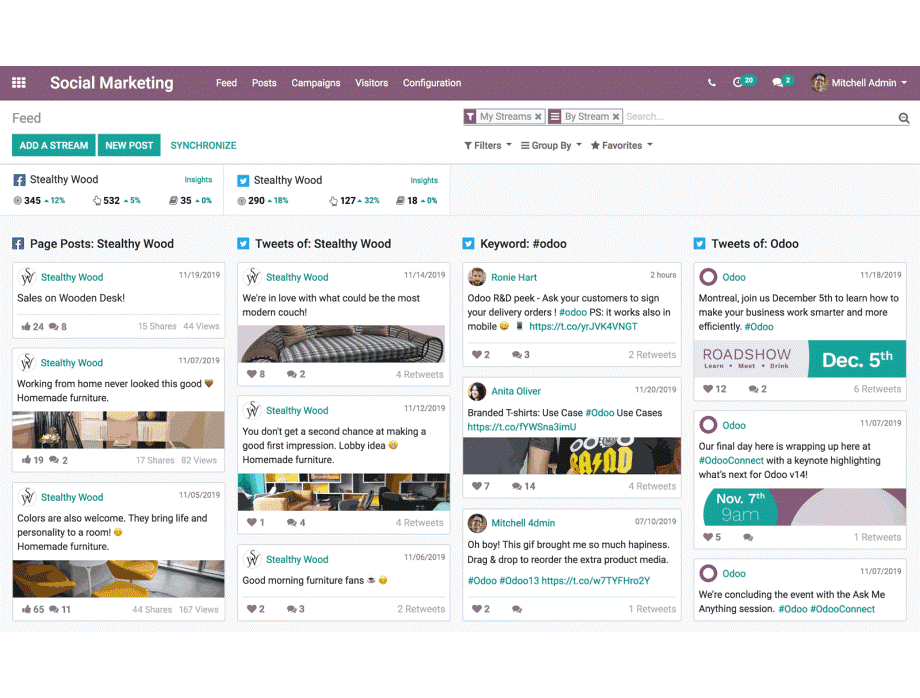Image resolution: width=920 pixels, height=698 pixels.
Task: Open the apps grid menu icon
Action: (19, 83)
